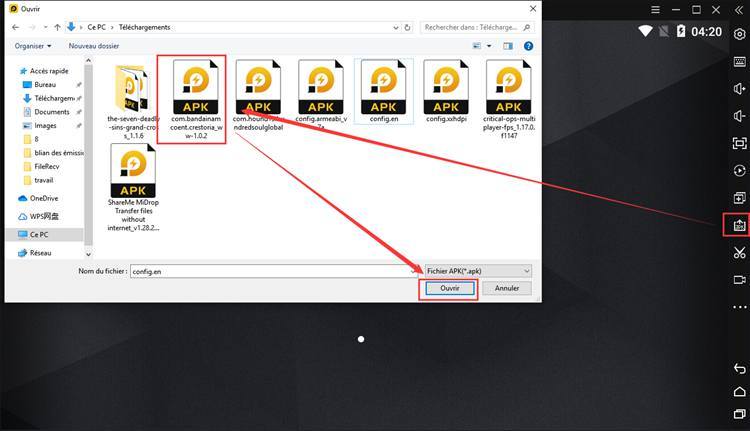
Task: Collapse the sidebar with double chevron icon
Action: [x=739, y=10]
